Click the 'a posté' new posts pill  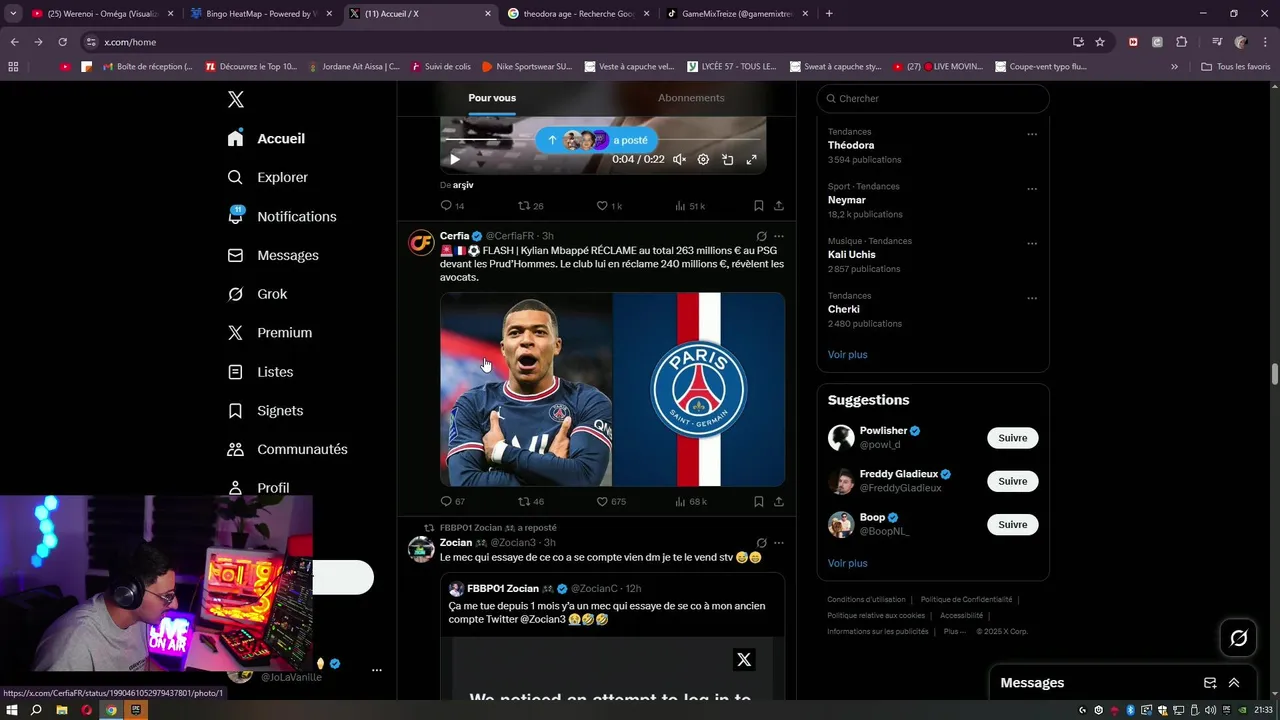[x=597, y=140]
